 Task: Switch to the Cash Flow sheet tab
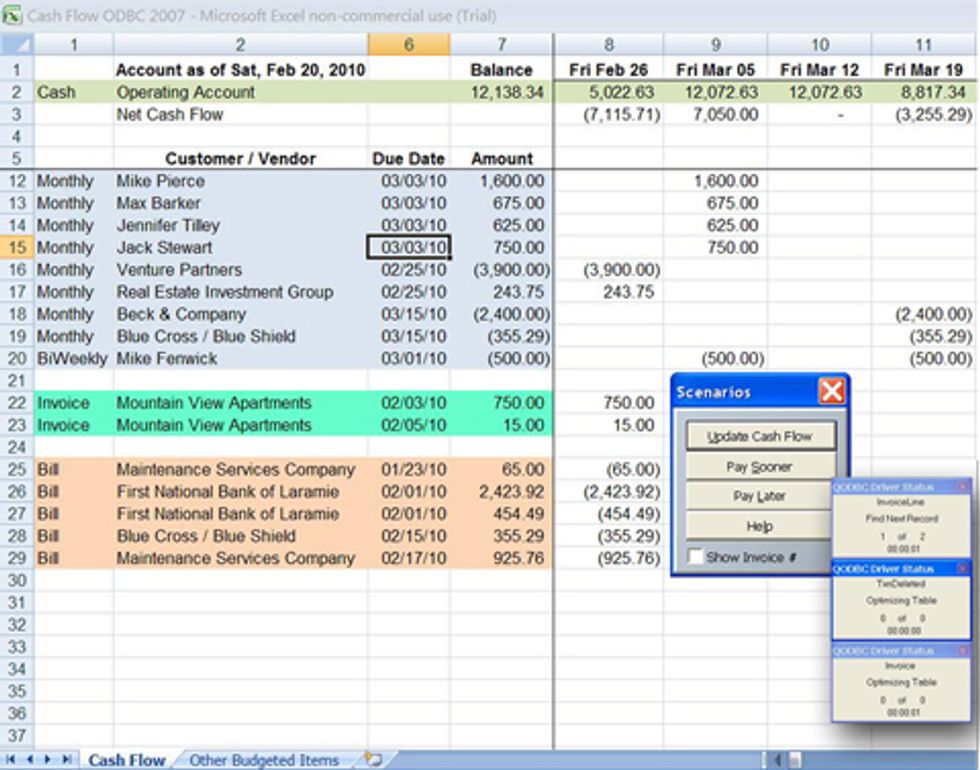click(127, 760)
